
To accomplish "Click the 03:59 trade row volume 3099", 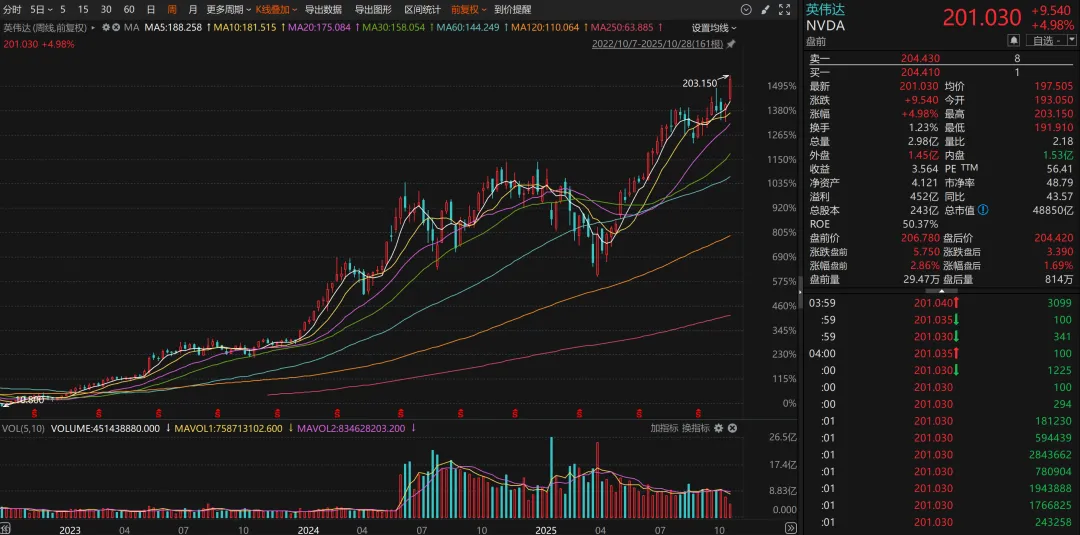I will 941,303.
